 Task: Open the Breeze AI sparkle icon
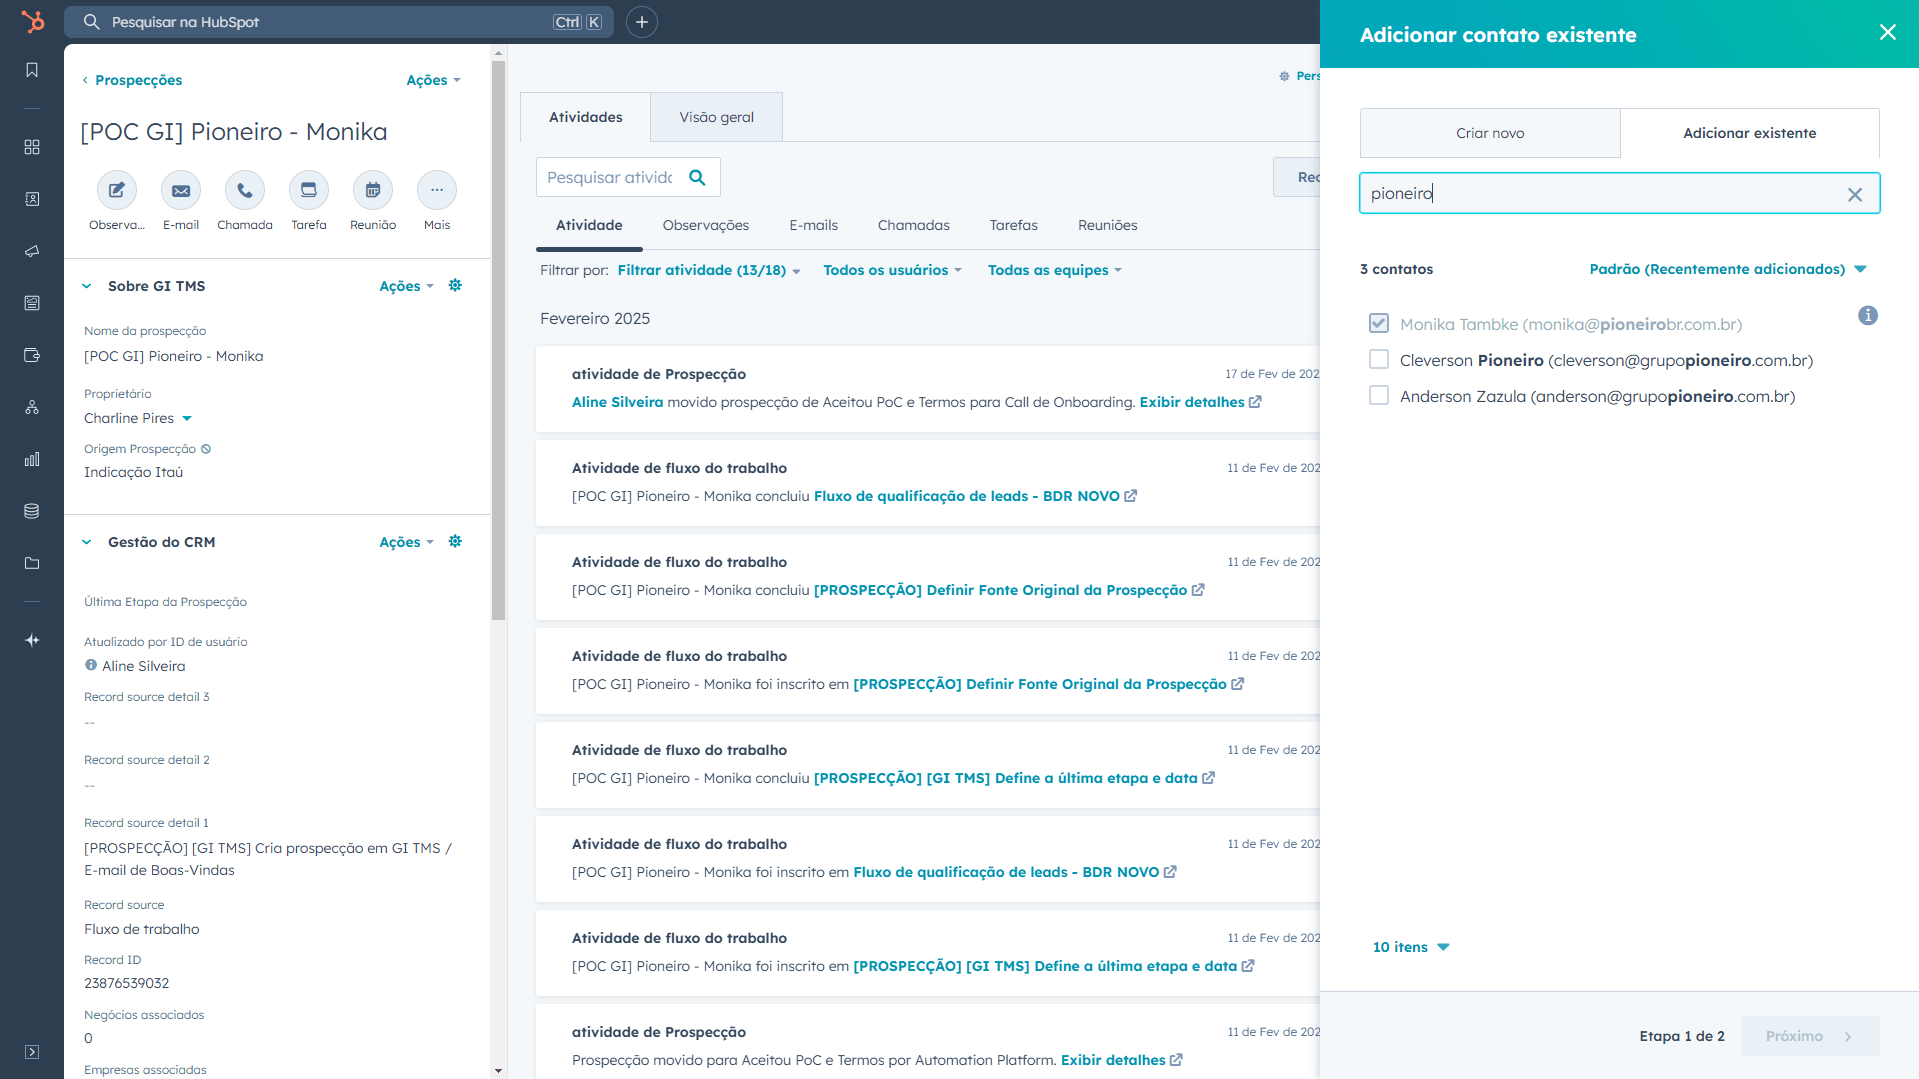(x=32, y=640)
